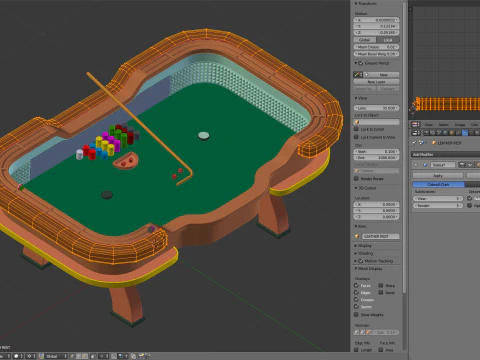The image size is (480, 360).
Task: Select the Global transform button
Action: pos(365,40)
